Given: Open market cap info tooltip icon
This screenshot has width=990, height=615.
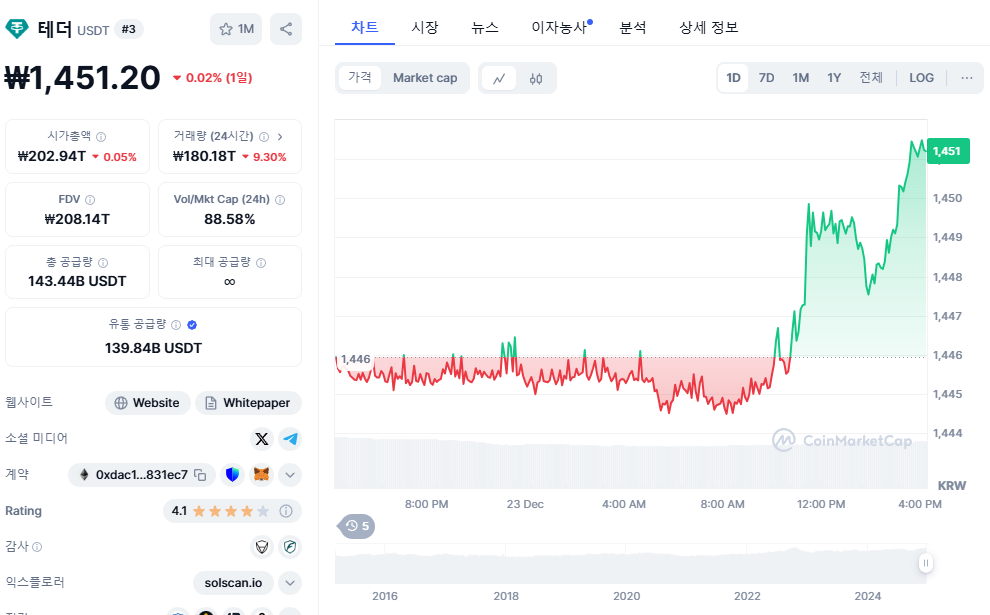Looking at the screenshot, I should pos(101,136).
